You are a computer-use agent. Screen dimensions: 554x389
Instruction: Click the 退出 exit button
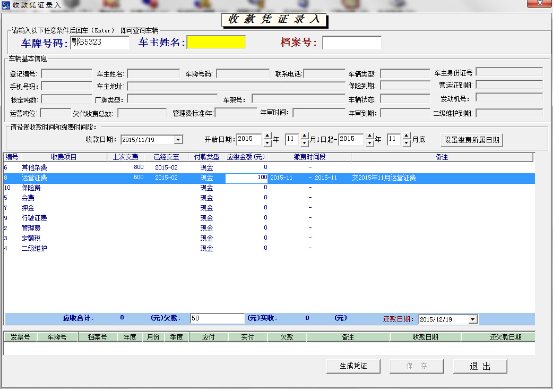tap(480, 366)
